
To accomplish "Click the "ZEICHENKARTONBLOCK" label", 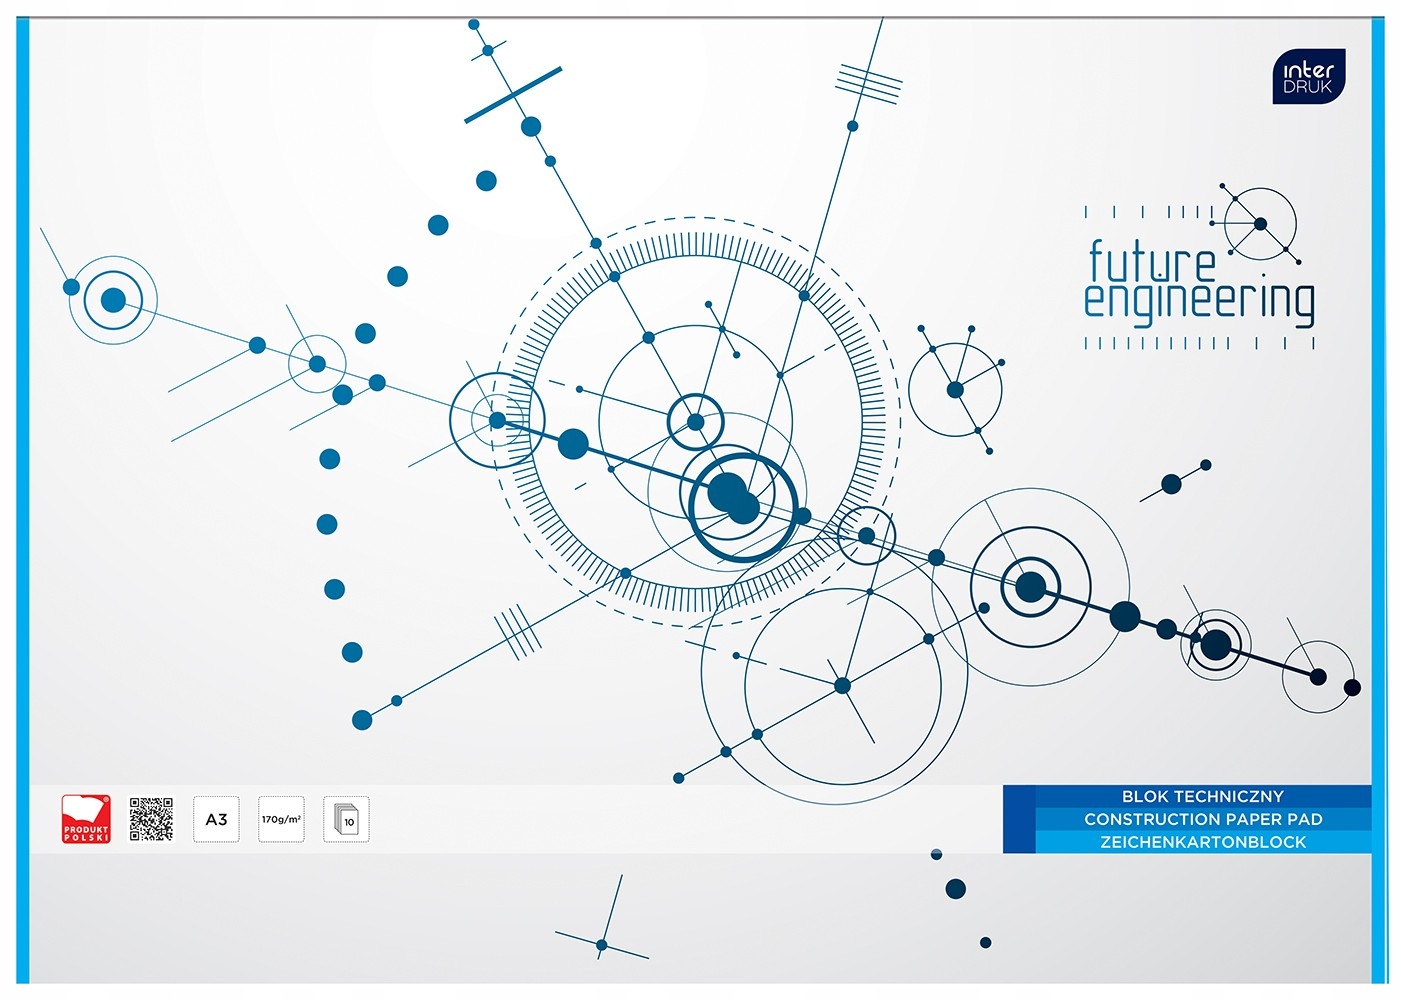I will (1203, 842).
